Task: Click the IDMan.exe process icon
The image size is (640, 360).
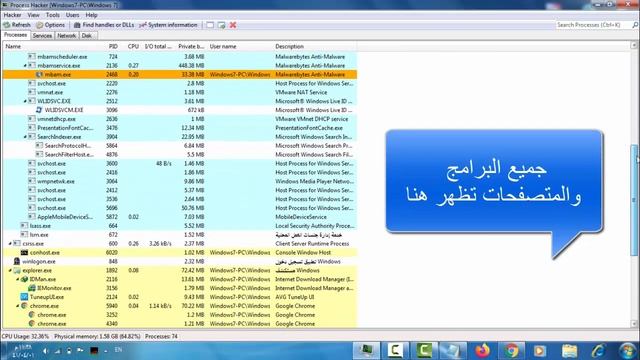Action: [x=24, y=279]
